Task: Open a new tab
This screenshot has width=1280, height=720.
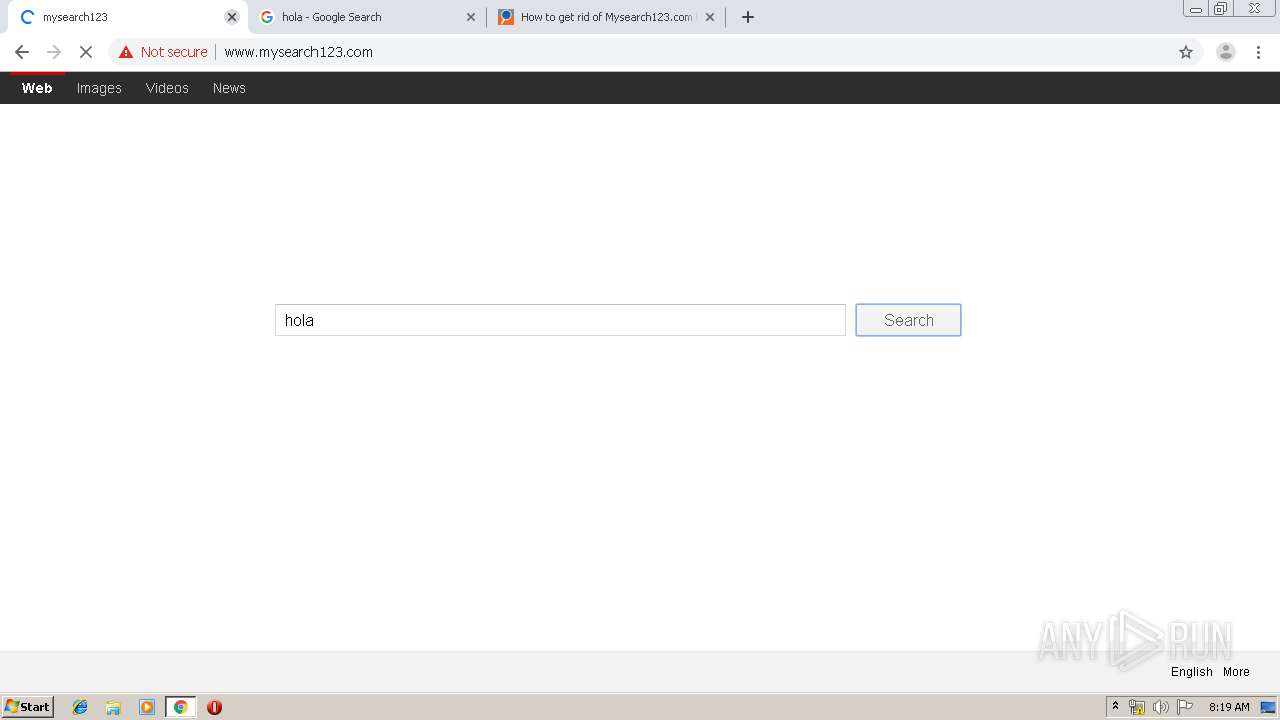Action: 748,17
